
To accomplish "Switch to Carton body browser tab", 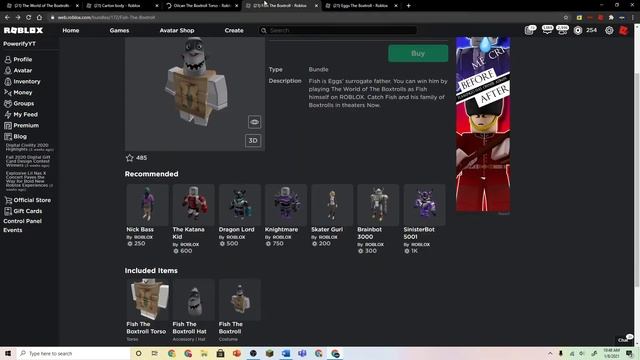I will 122,6.
